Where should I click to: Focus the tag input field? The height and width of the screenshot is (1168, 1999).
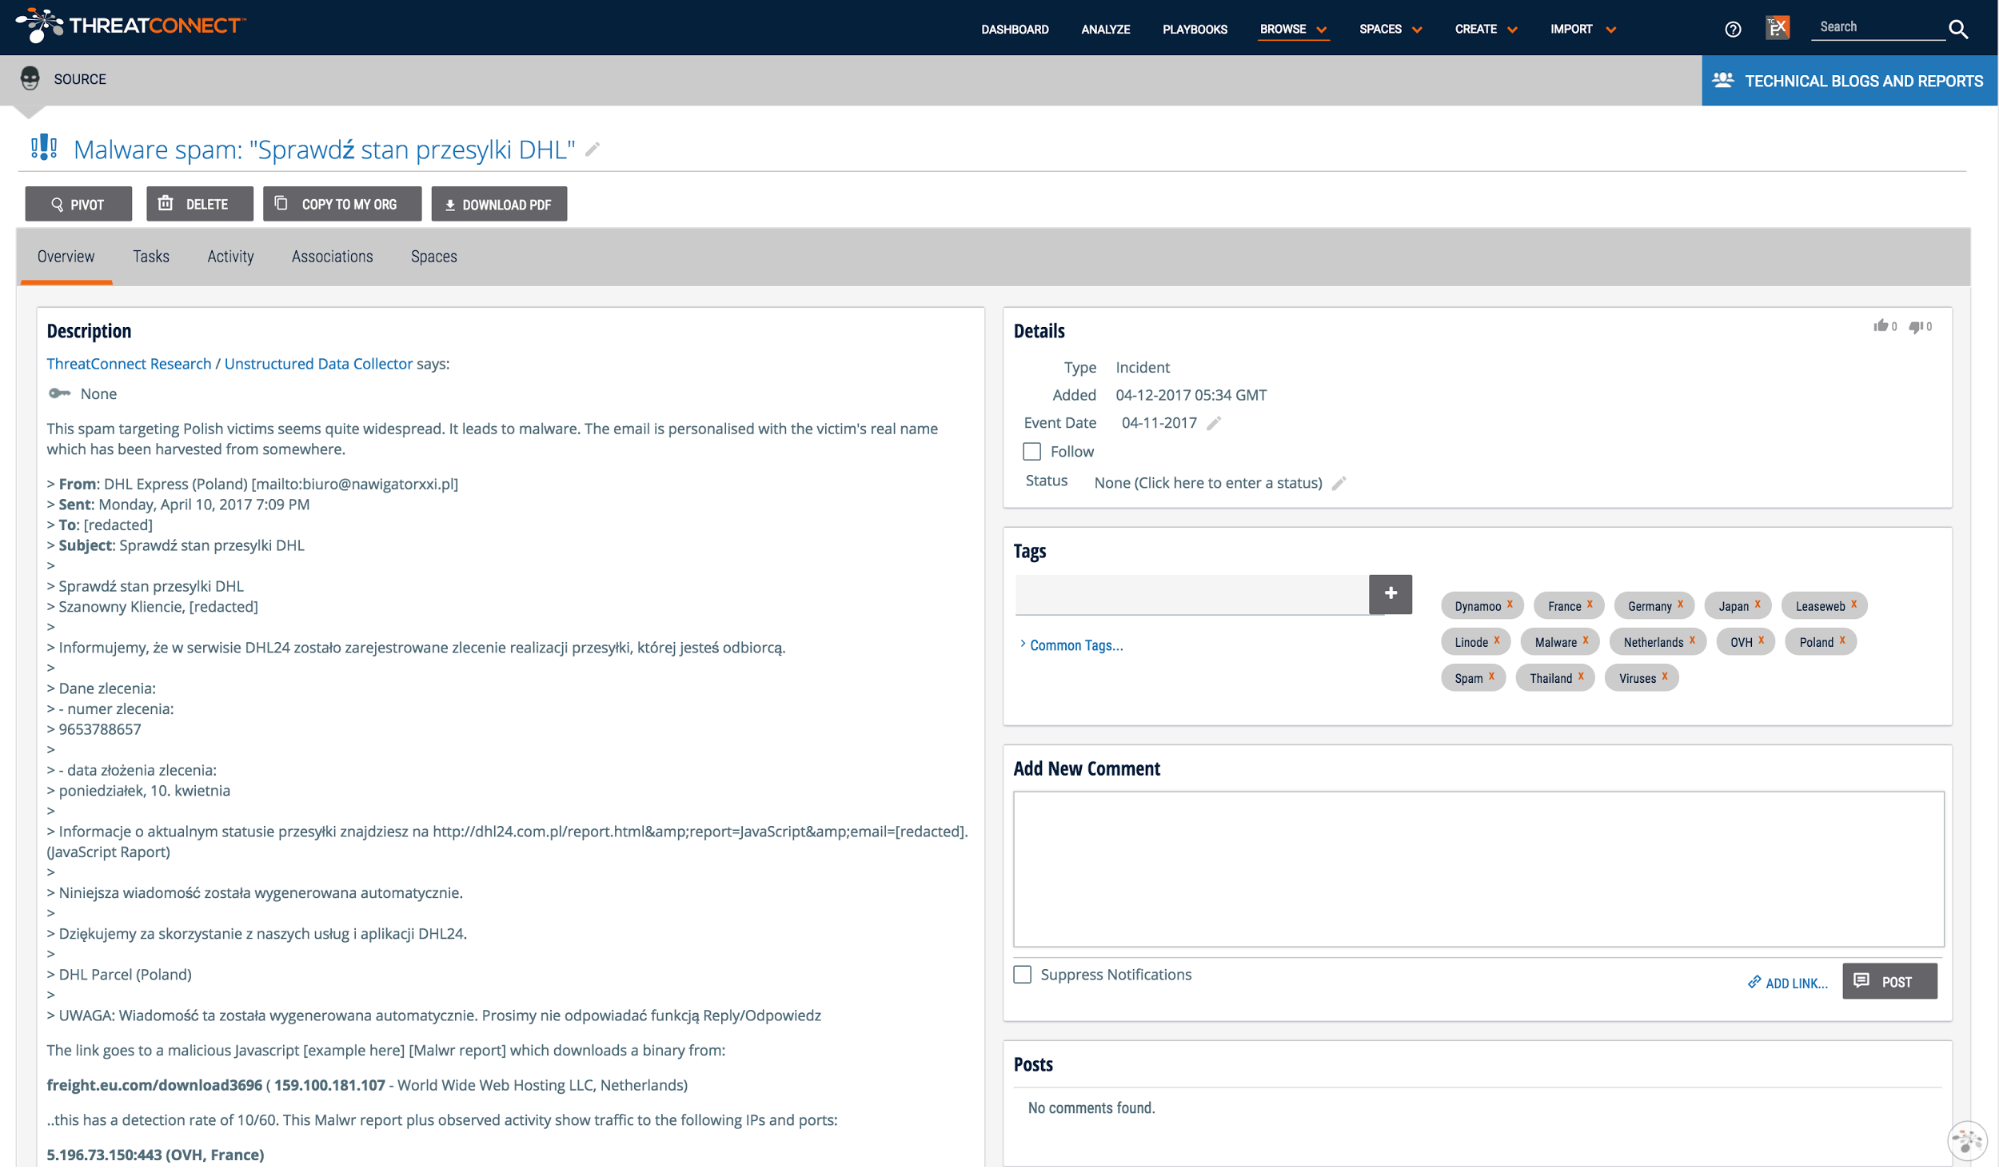click(x=1191, y=594)
